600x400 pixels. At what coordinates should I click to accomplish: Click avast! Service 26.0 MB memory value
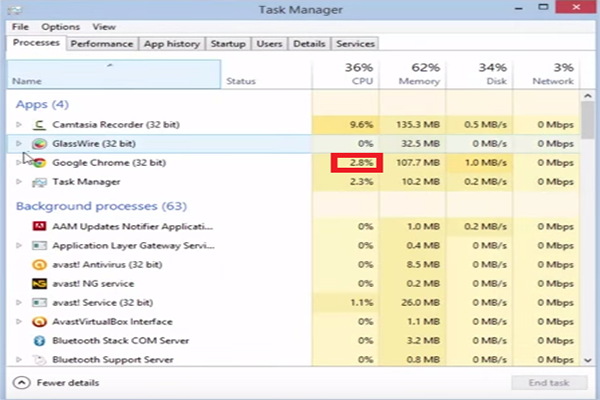tap(421, 303)
